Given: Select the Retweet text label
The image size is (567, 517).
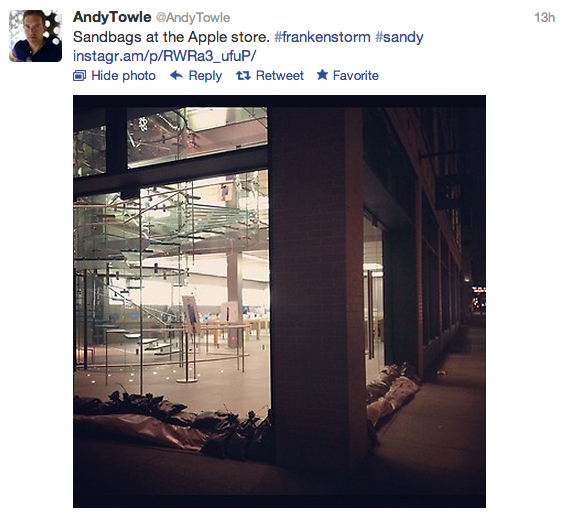Looking at the screenshot, I should [280, 76].
